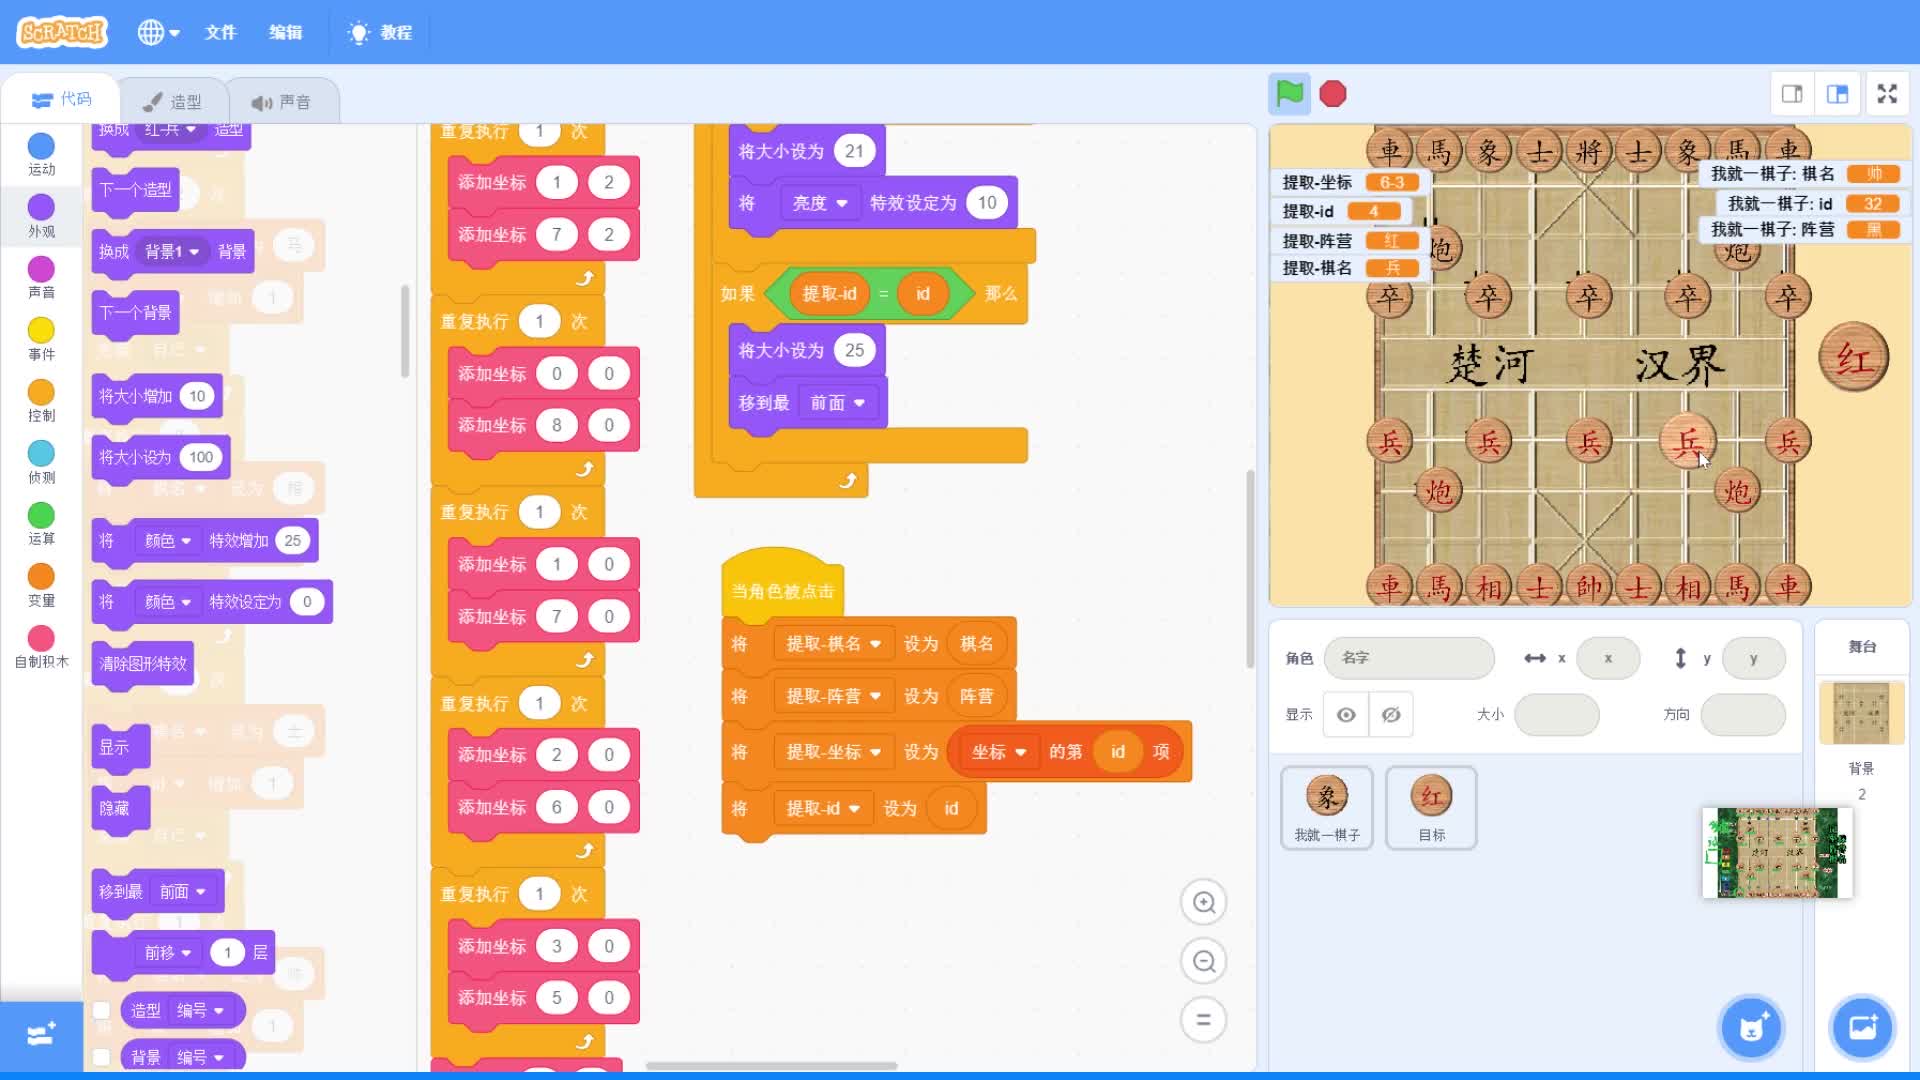The width and height of the screenshot is (1920, 1080).
Task: Switch to the 声音 tab
Action: 281,101
